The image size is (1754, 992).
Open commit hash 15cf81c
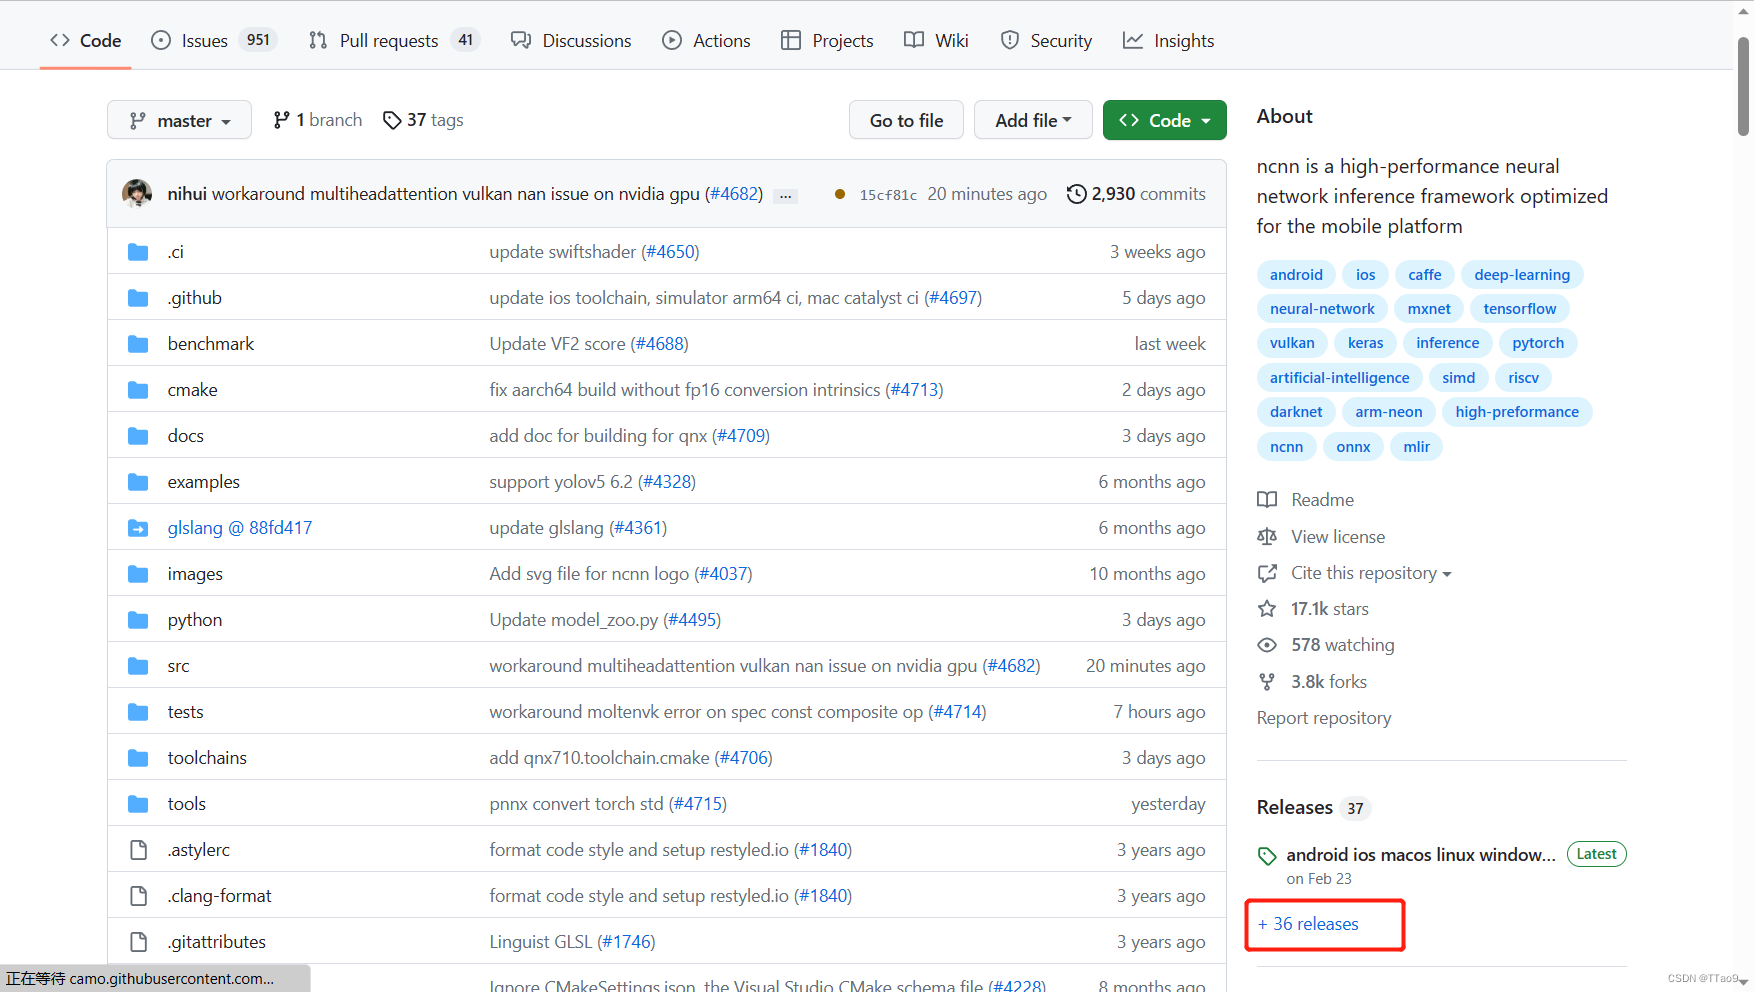888,195
